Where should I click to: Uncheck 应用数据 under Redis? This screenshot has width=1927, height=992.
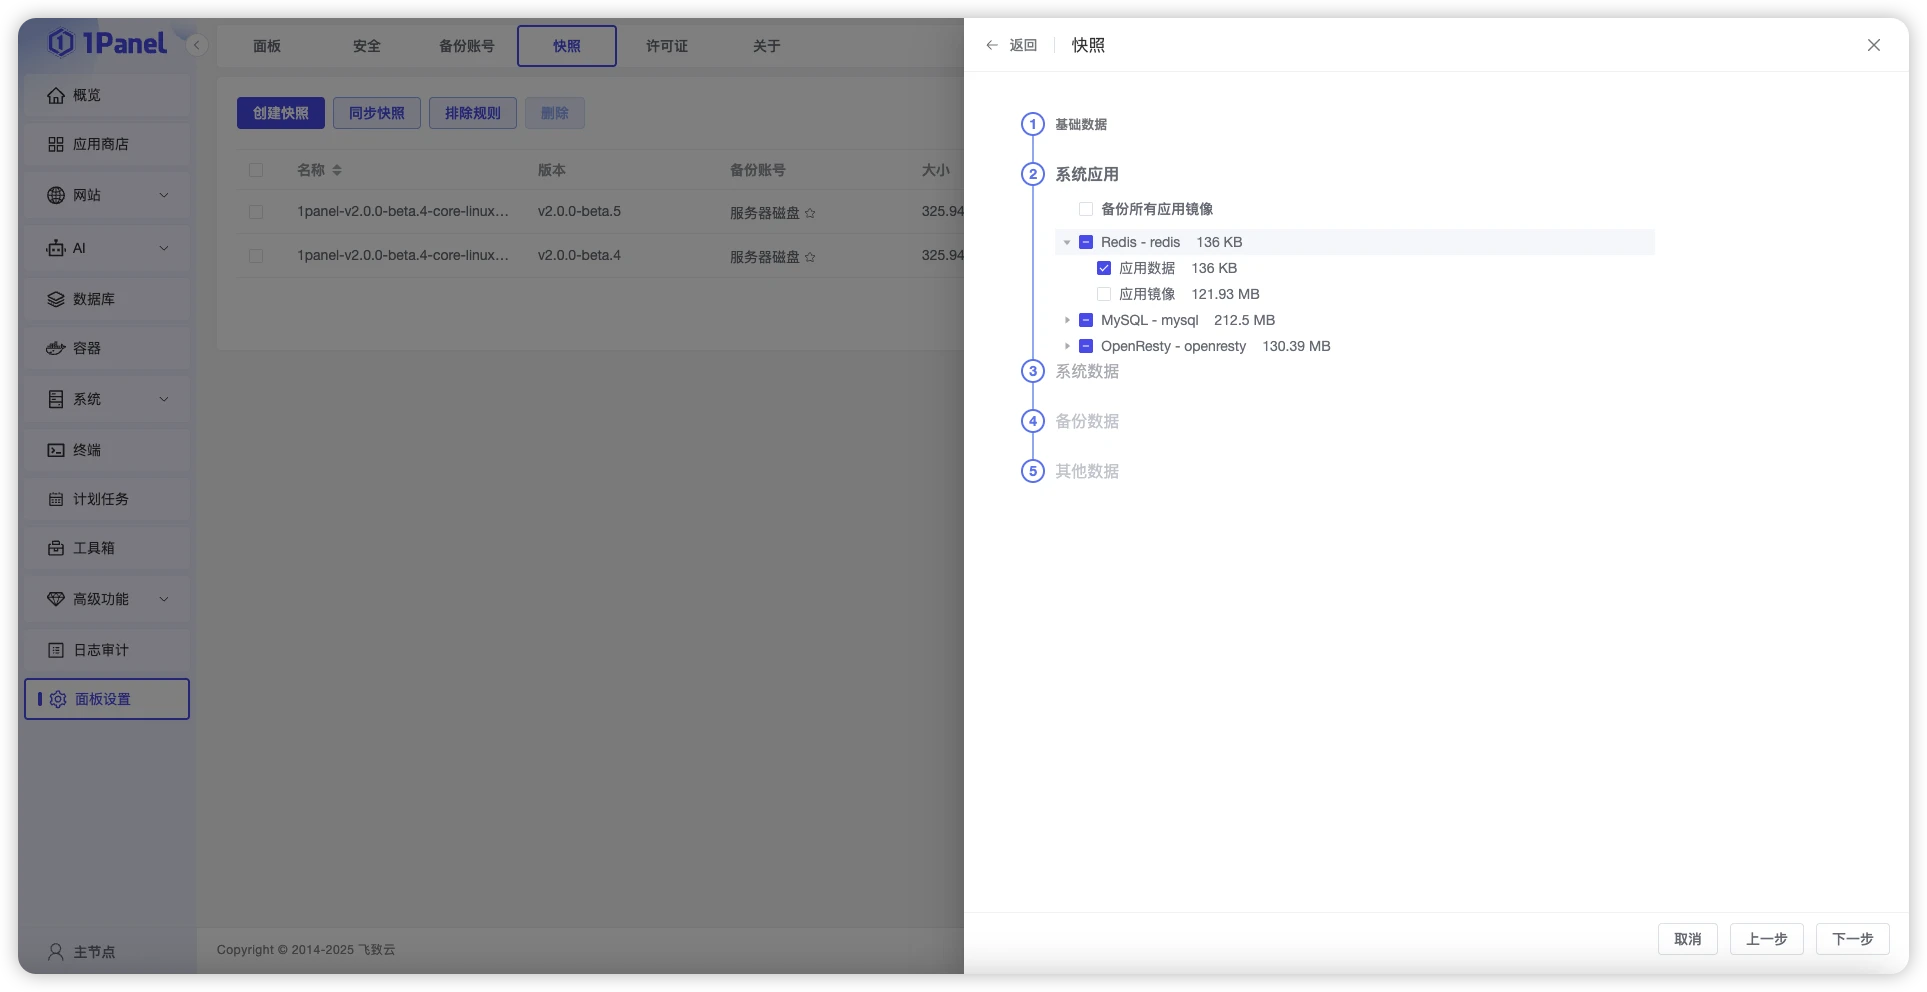[1103, 267]
